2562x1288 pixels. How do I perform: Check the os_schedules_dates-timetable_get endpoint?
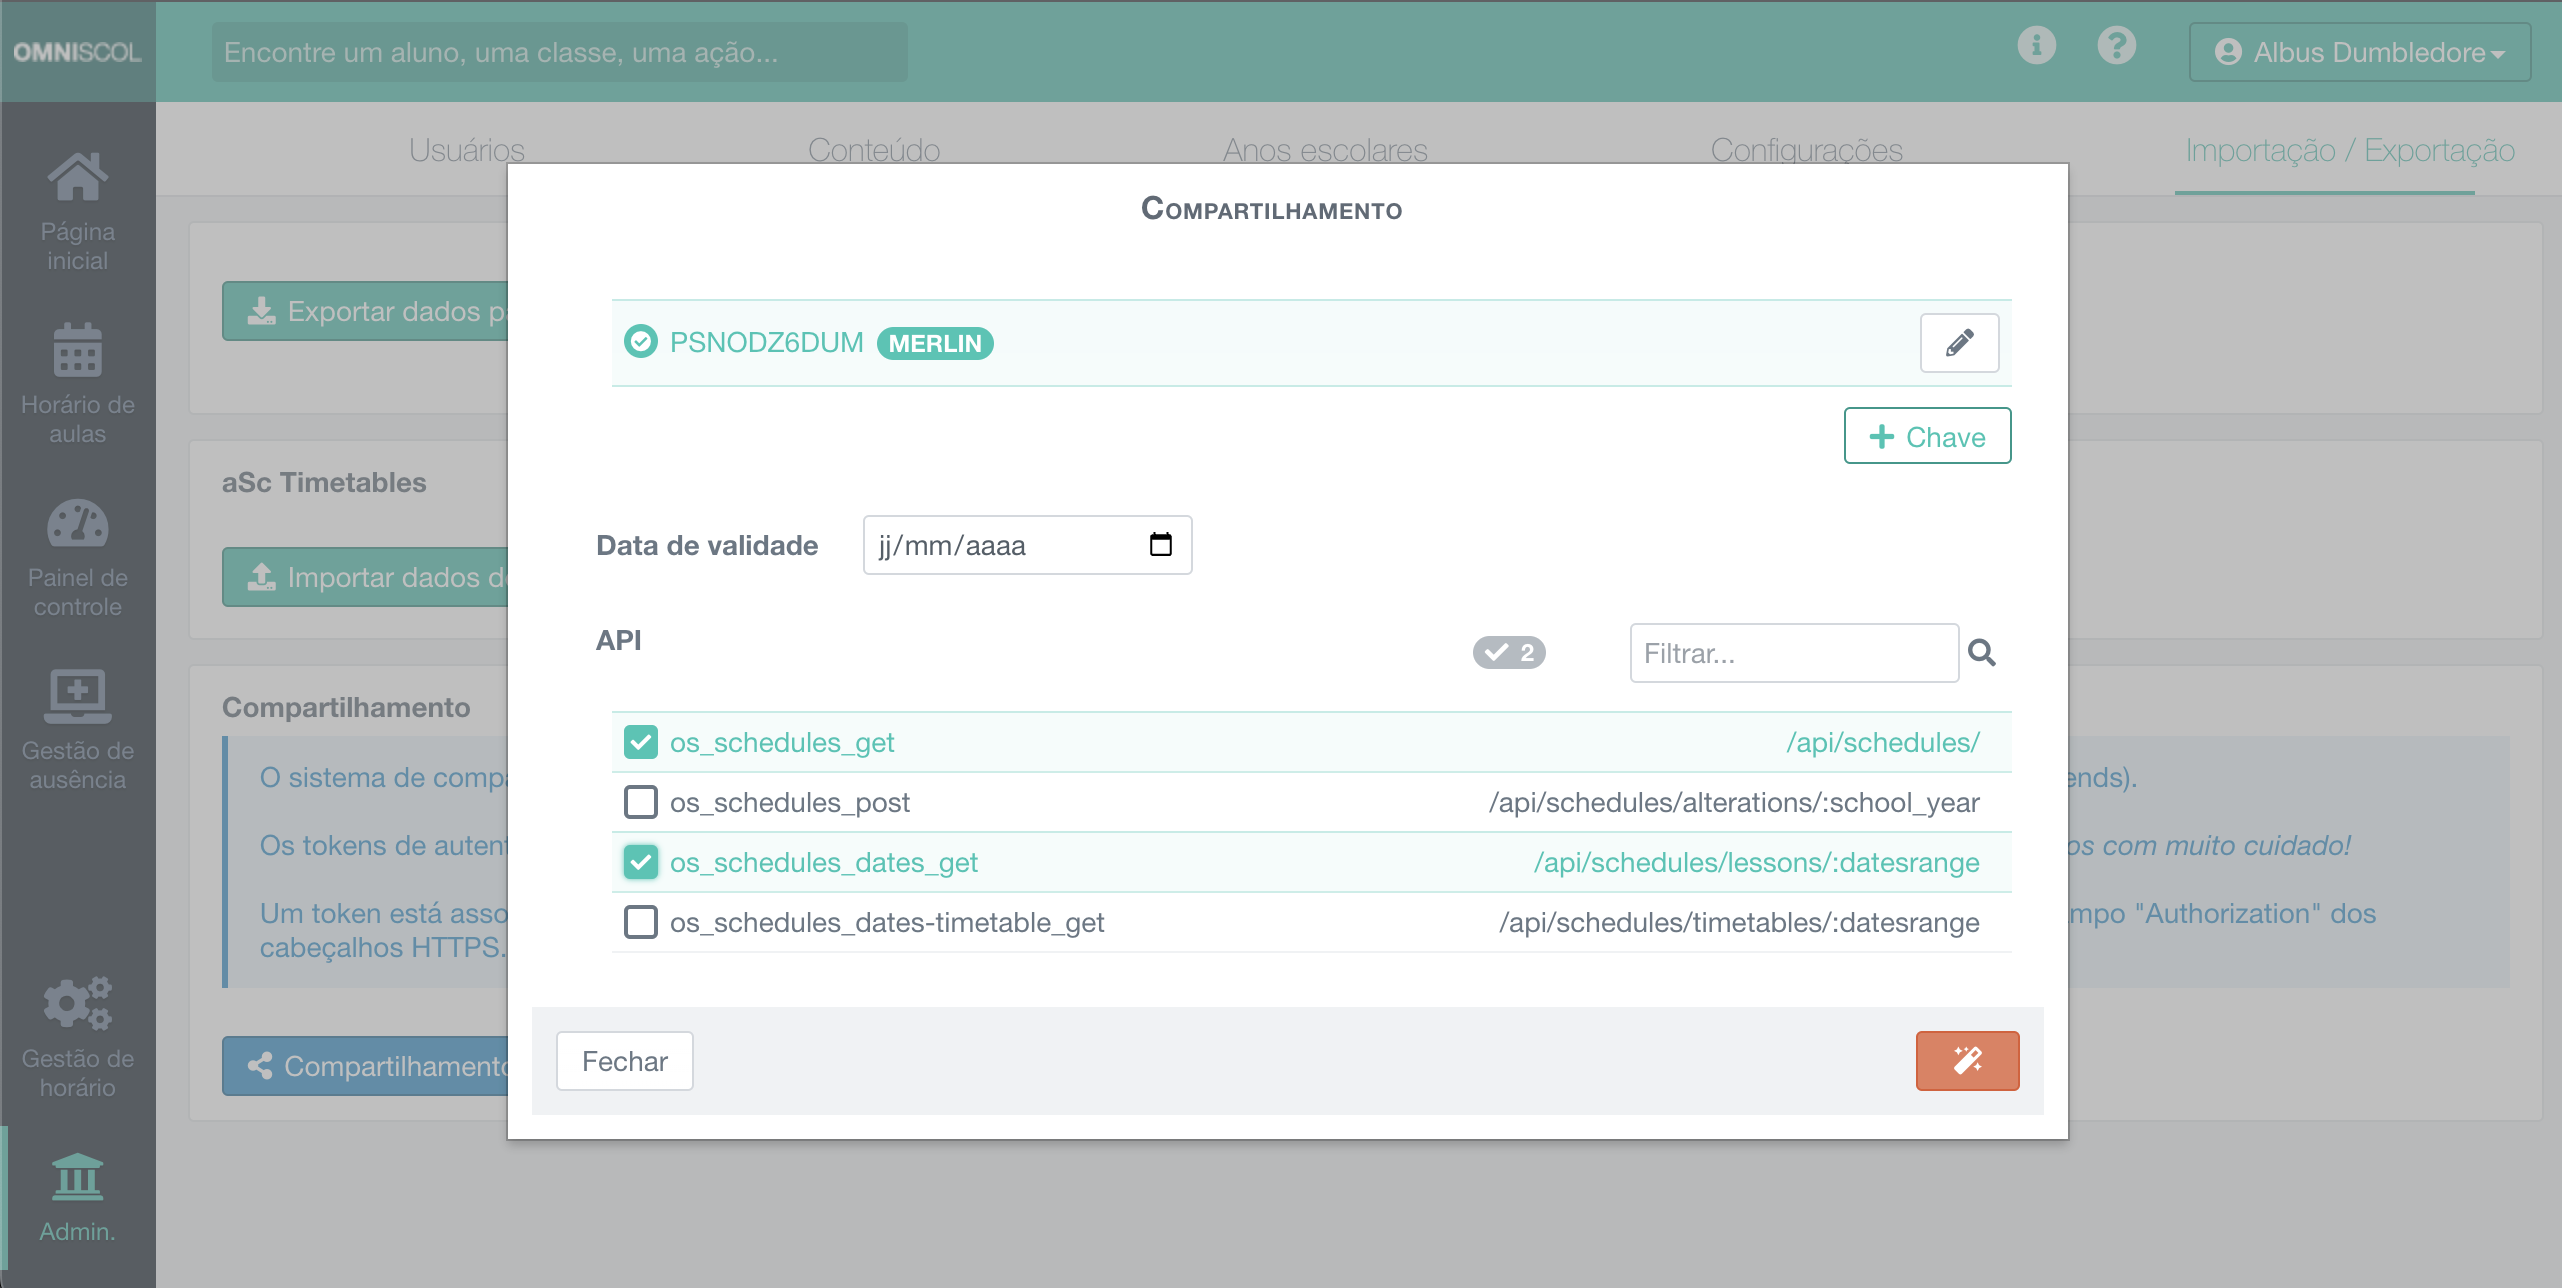click(641, 922)
